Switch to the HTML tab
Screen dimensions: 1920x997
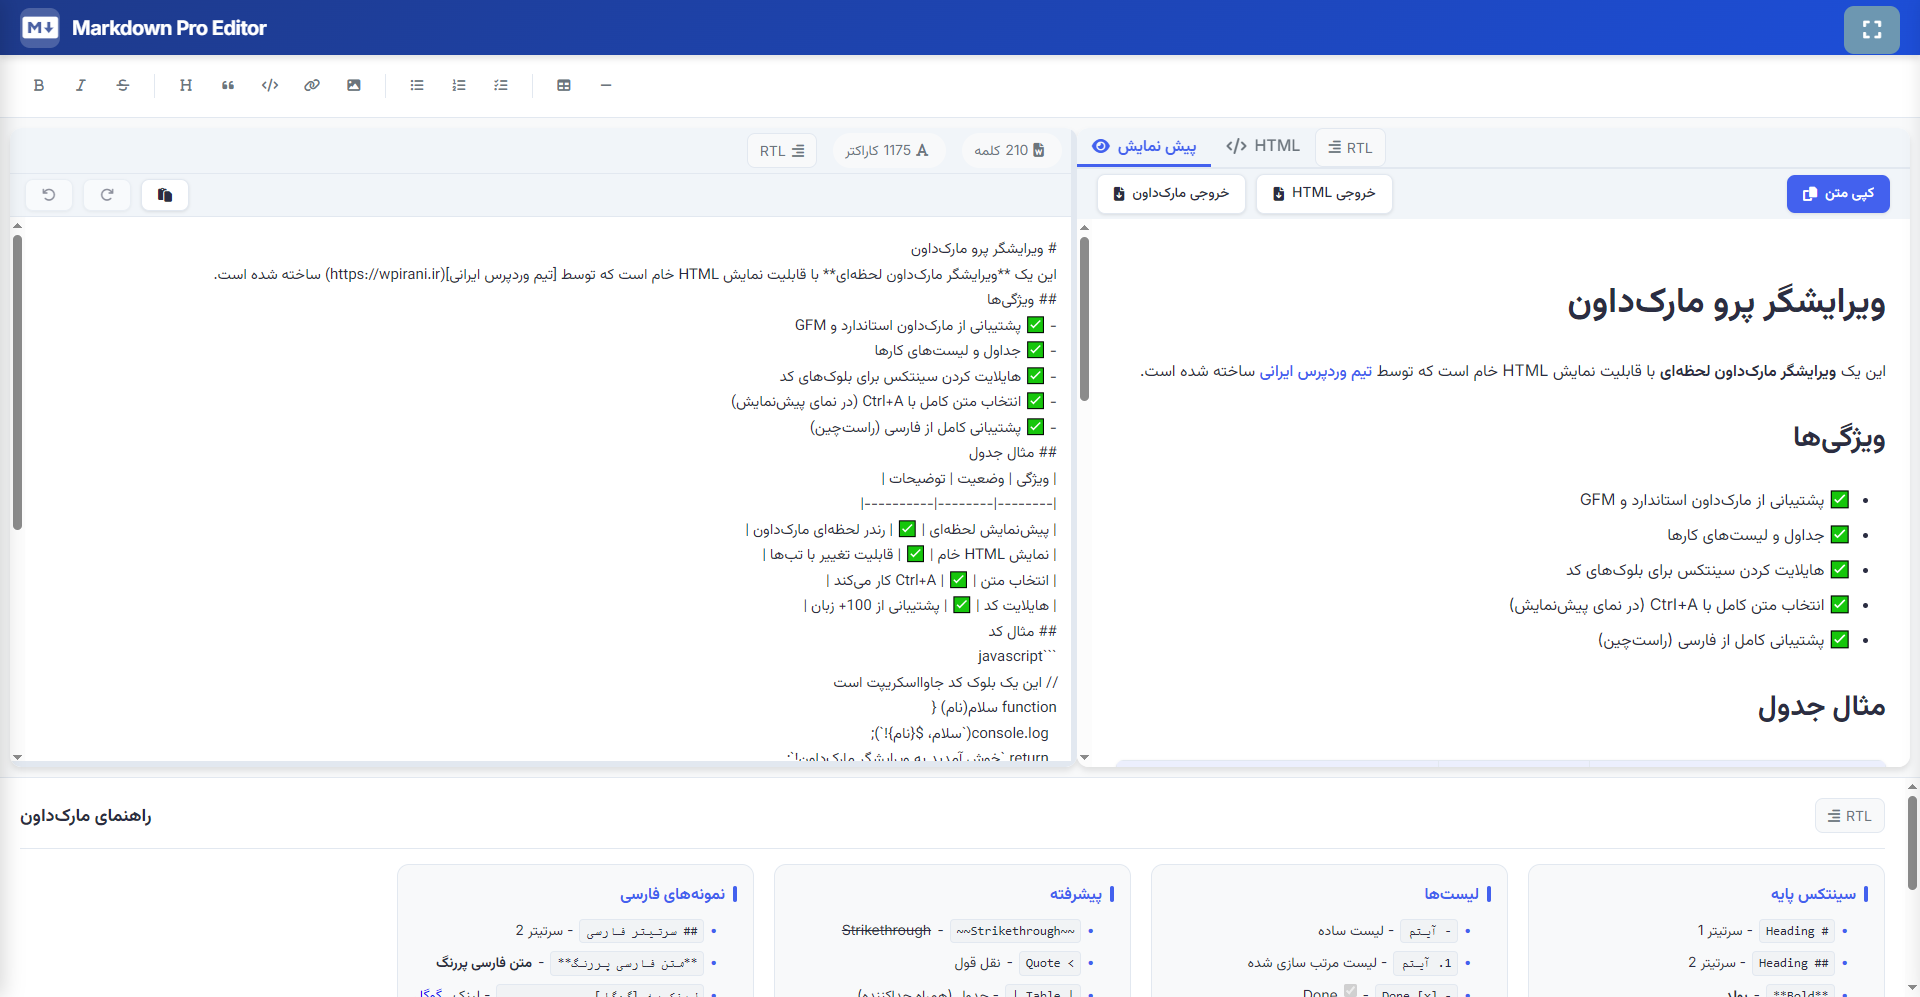point(1262,146)
